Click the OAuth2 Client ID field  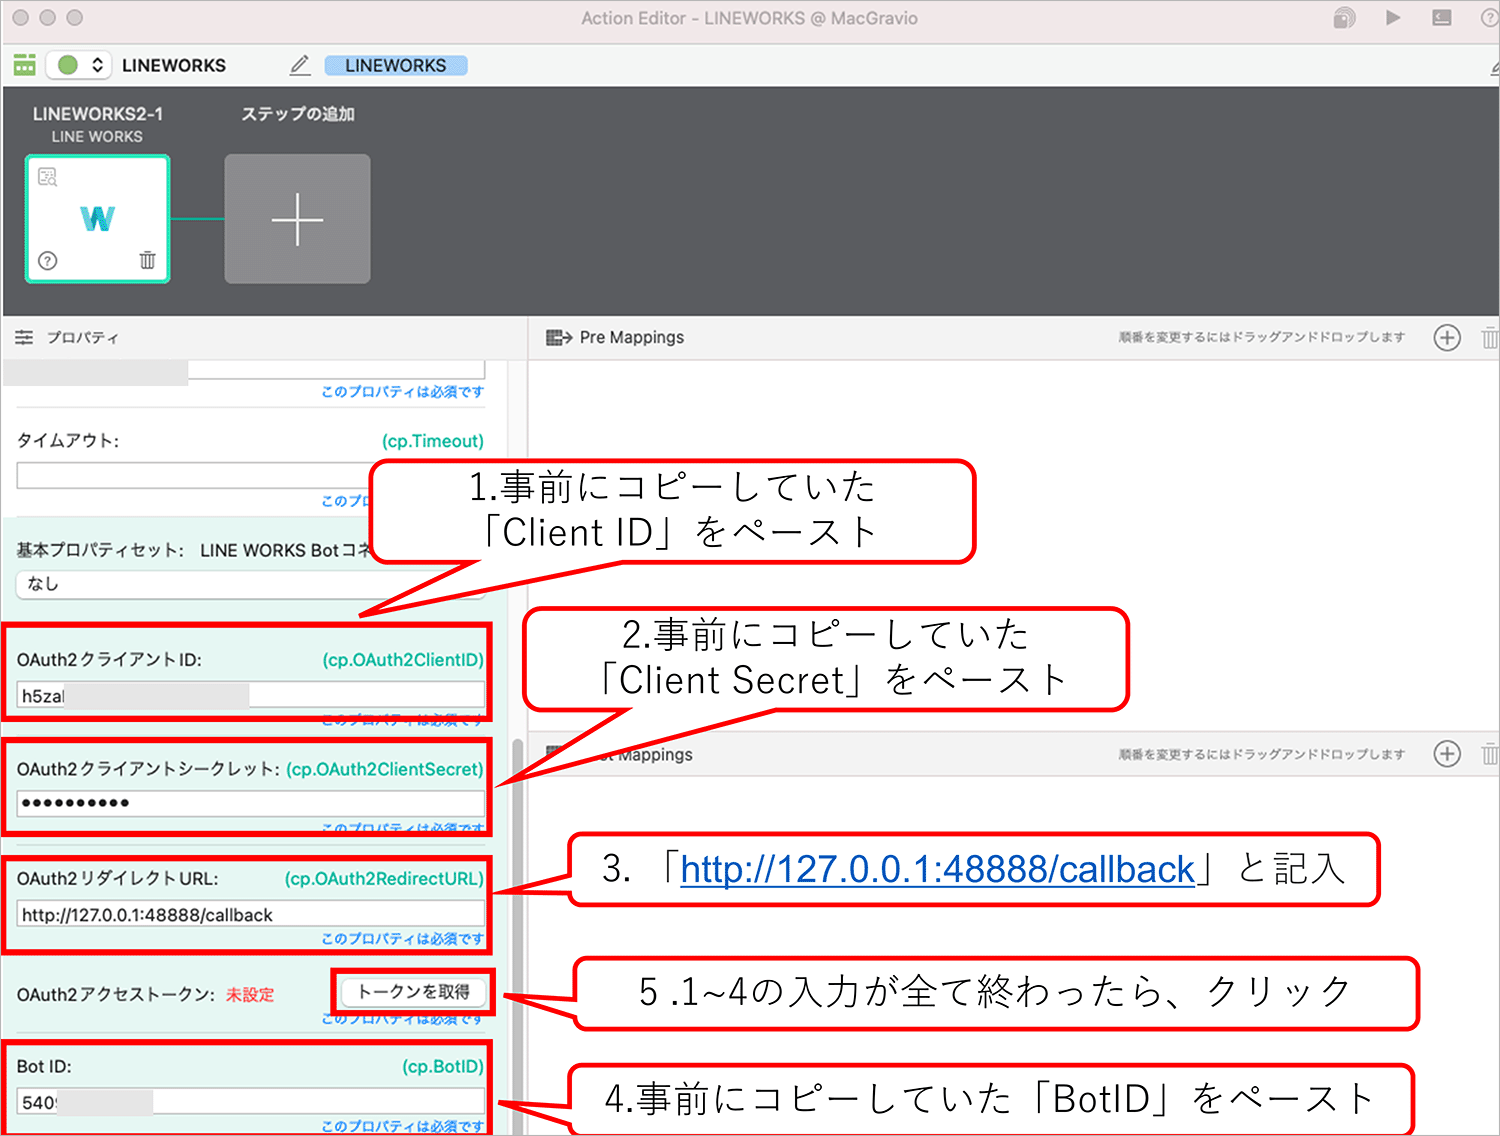(250, 695)
